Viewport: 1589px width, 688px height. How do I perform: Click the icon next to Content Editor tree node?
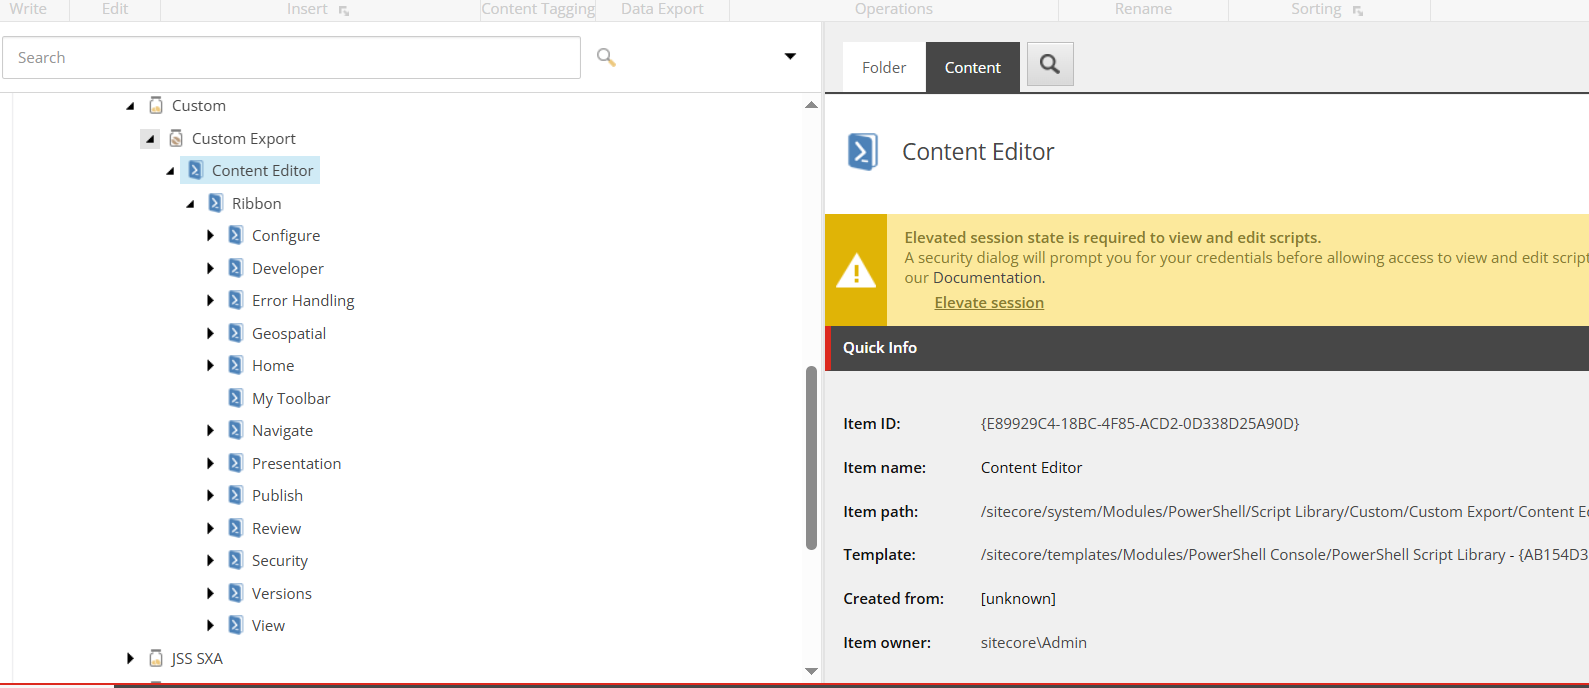(195, 170)
